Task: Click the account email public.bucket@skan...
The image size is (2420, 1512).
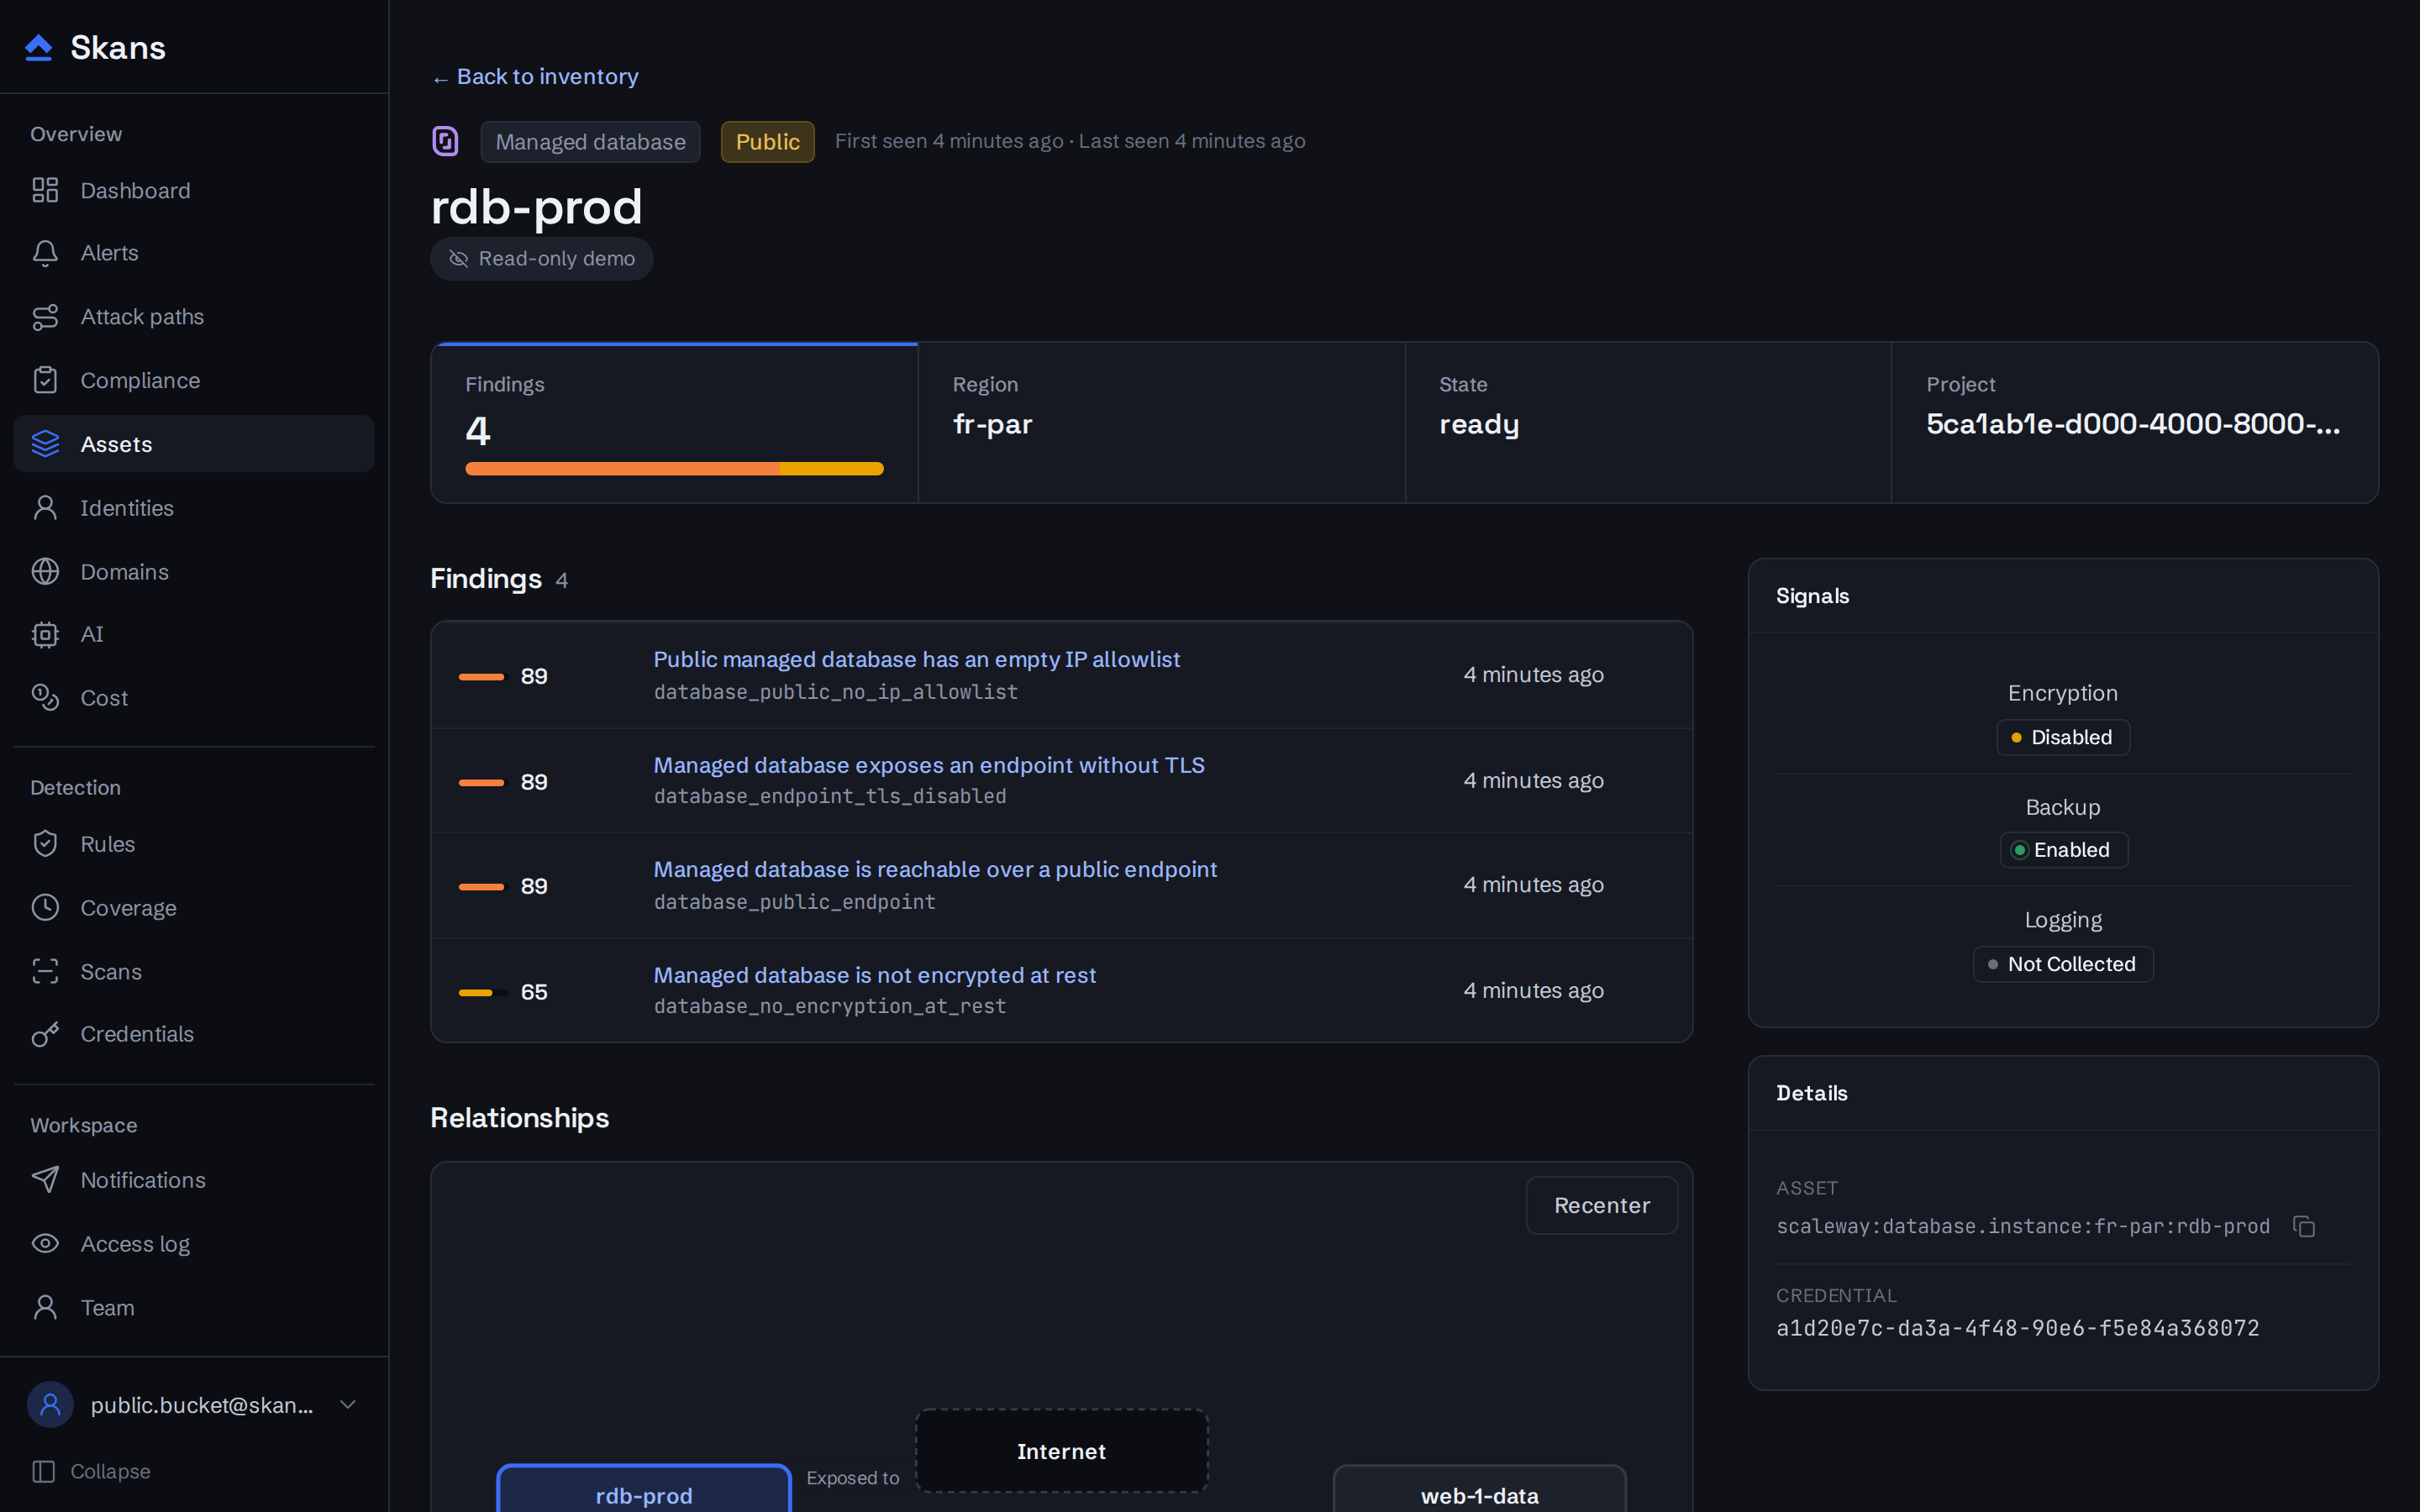Action: coord(201,1405)
